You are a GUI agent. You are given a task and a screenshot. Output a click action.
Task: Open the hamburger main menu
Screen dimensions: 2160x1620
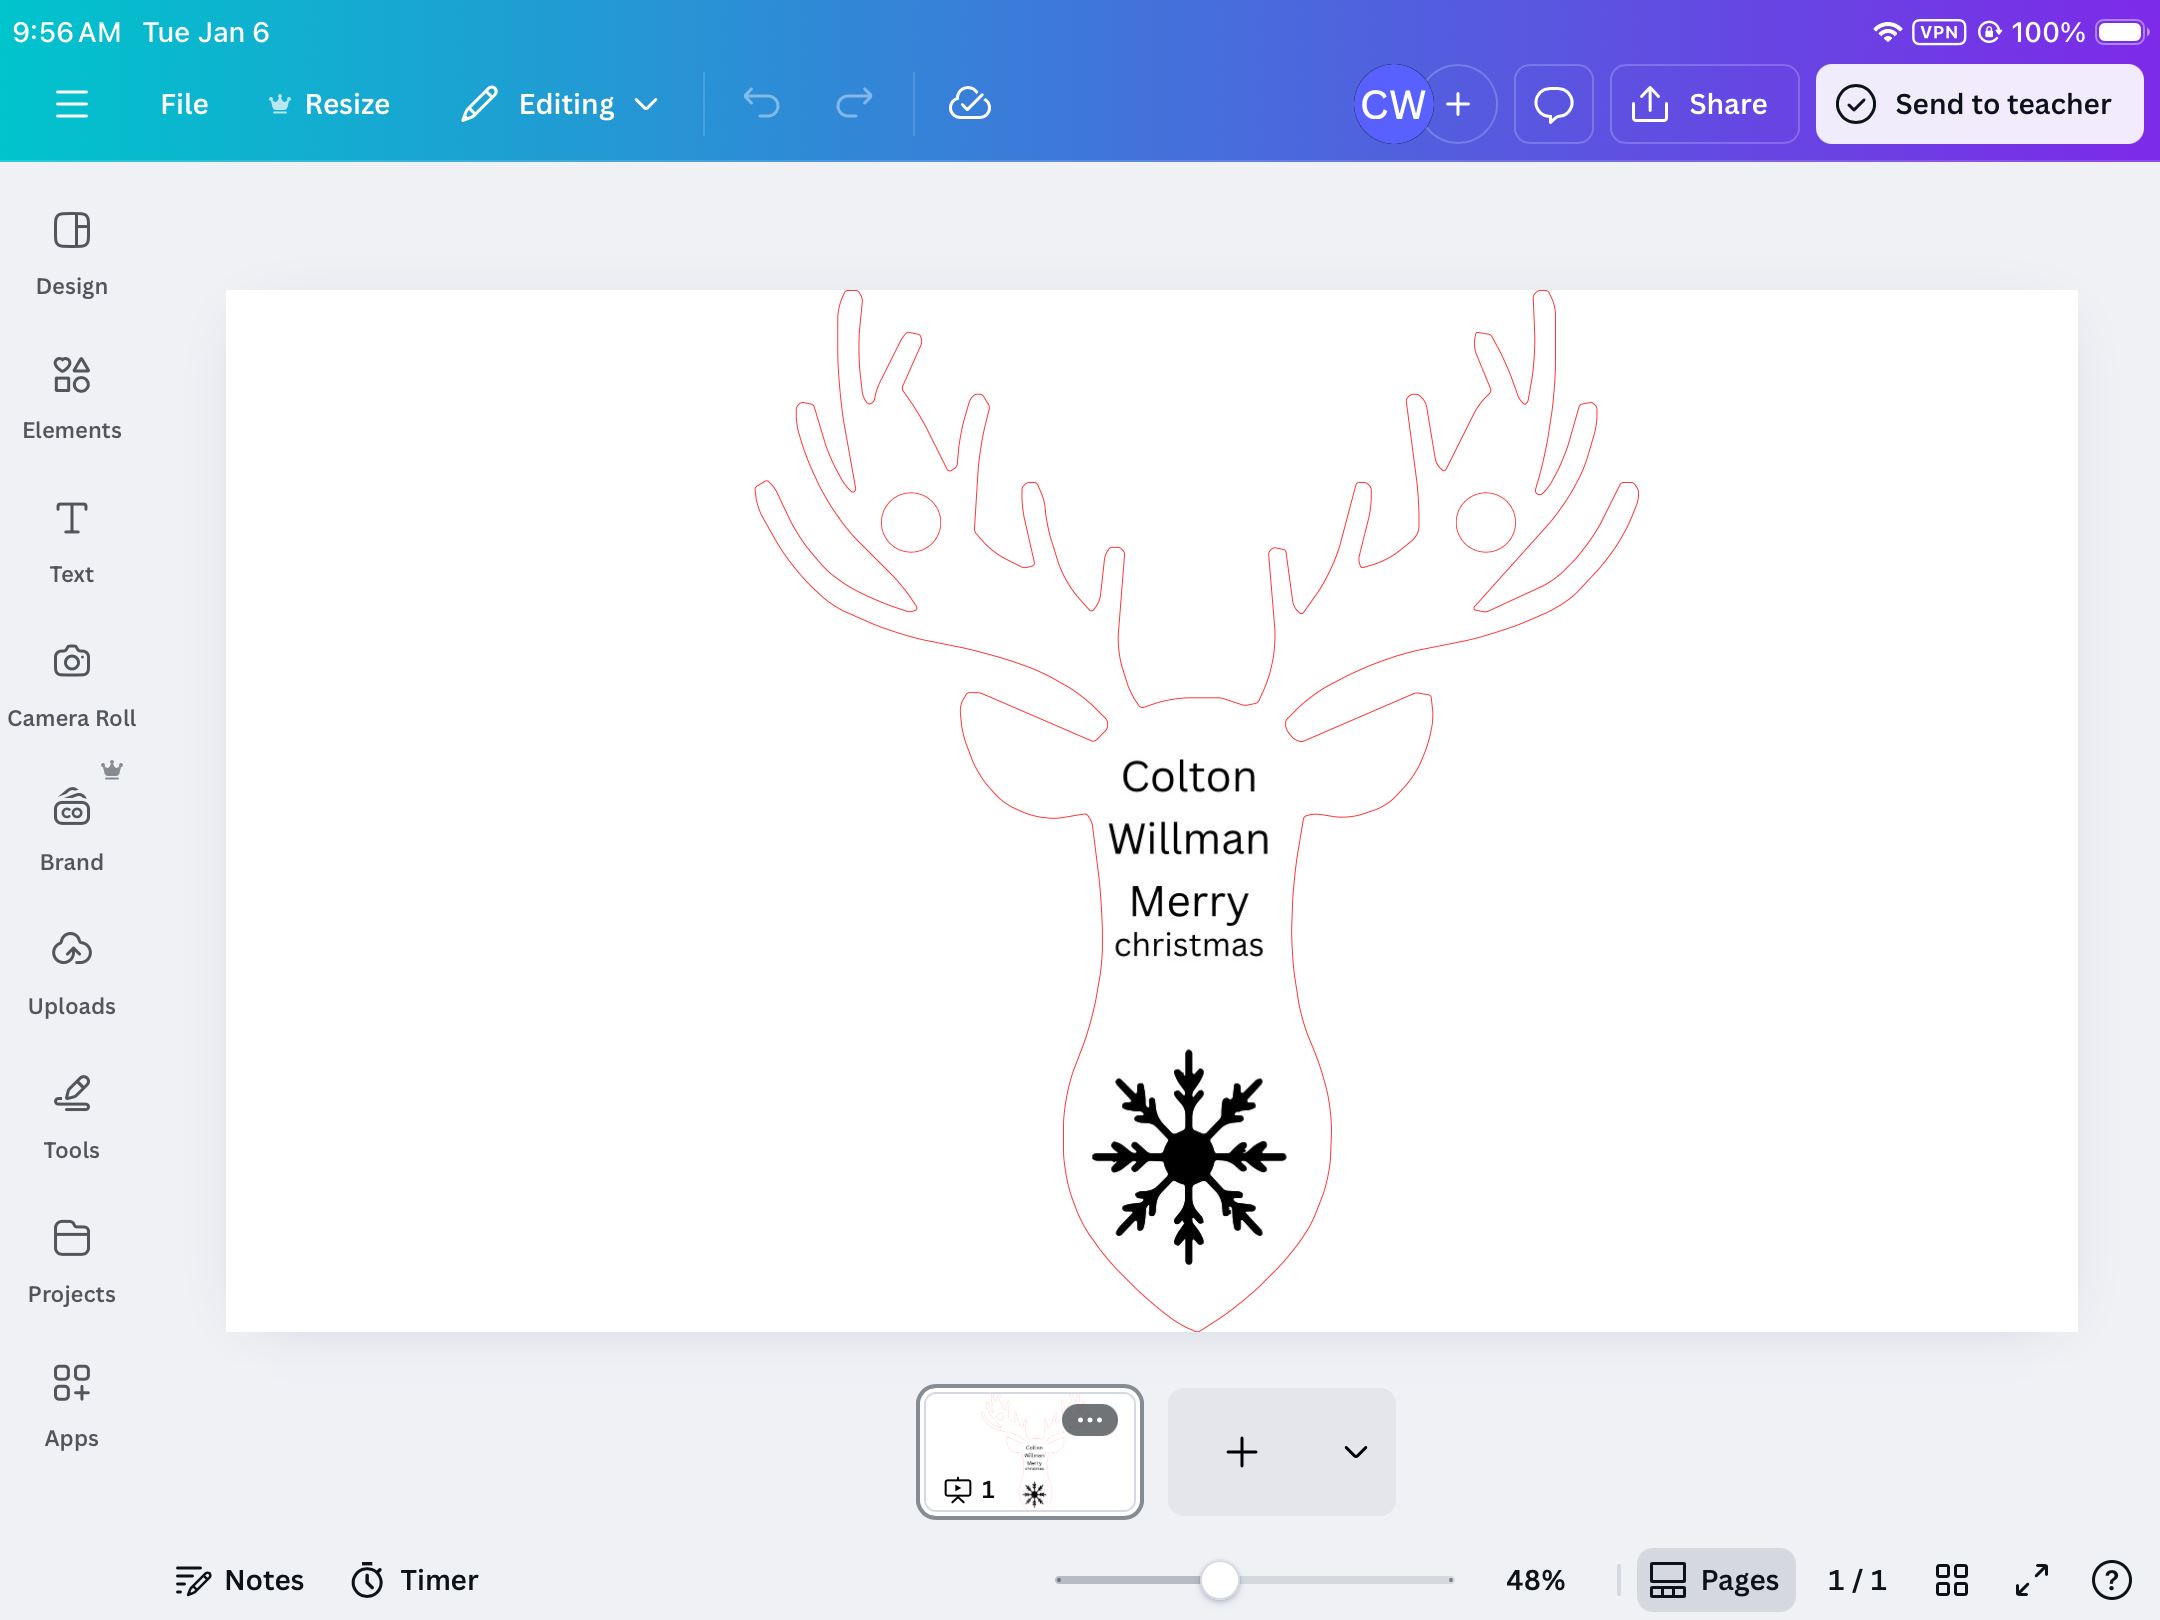click(x=71, y=104)
